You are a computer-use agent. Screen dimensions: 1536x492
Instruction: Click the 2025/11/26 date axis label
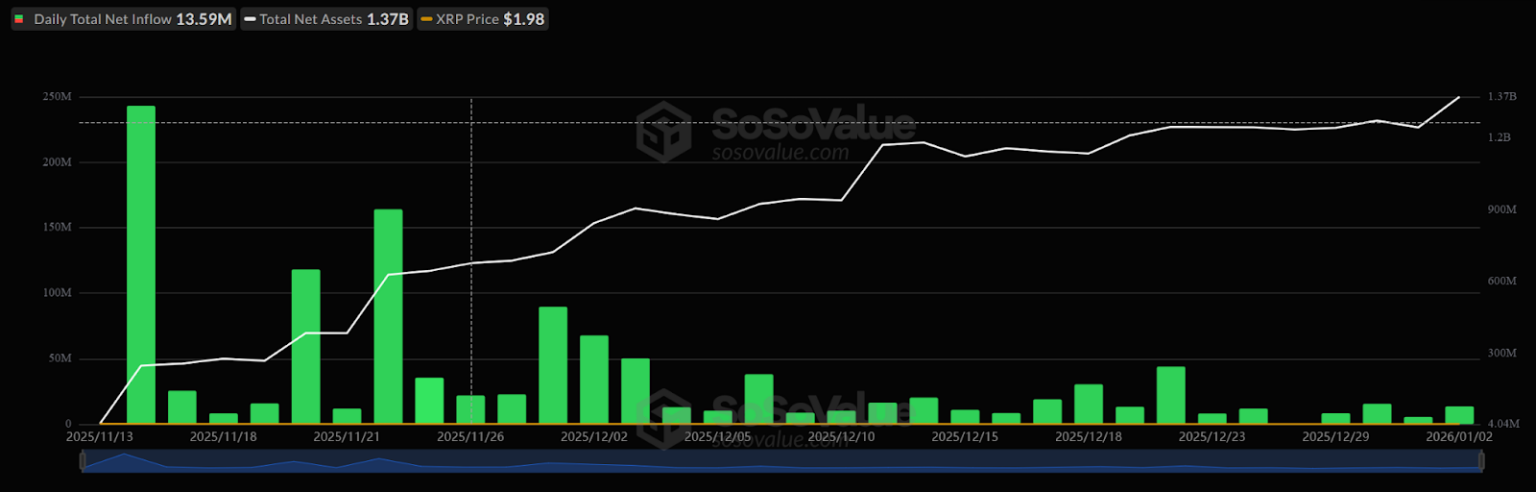coord(470,437)
